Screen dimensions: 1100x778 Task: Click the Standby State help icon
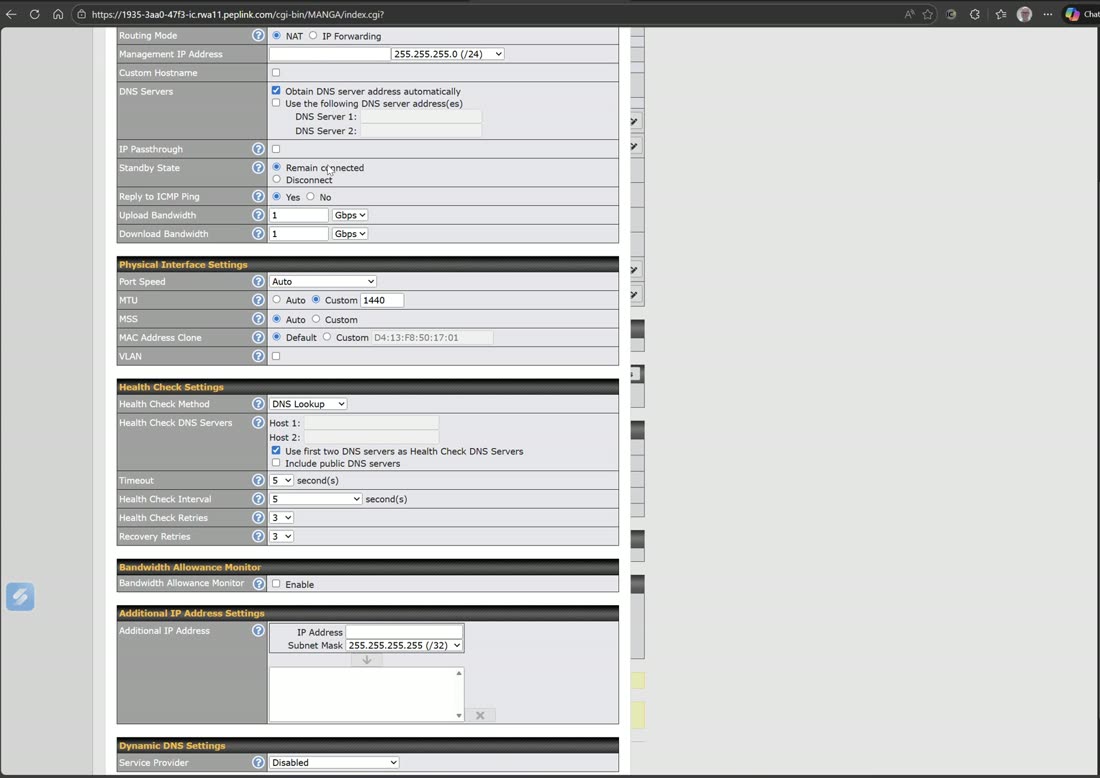tap(258, 168)
